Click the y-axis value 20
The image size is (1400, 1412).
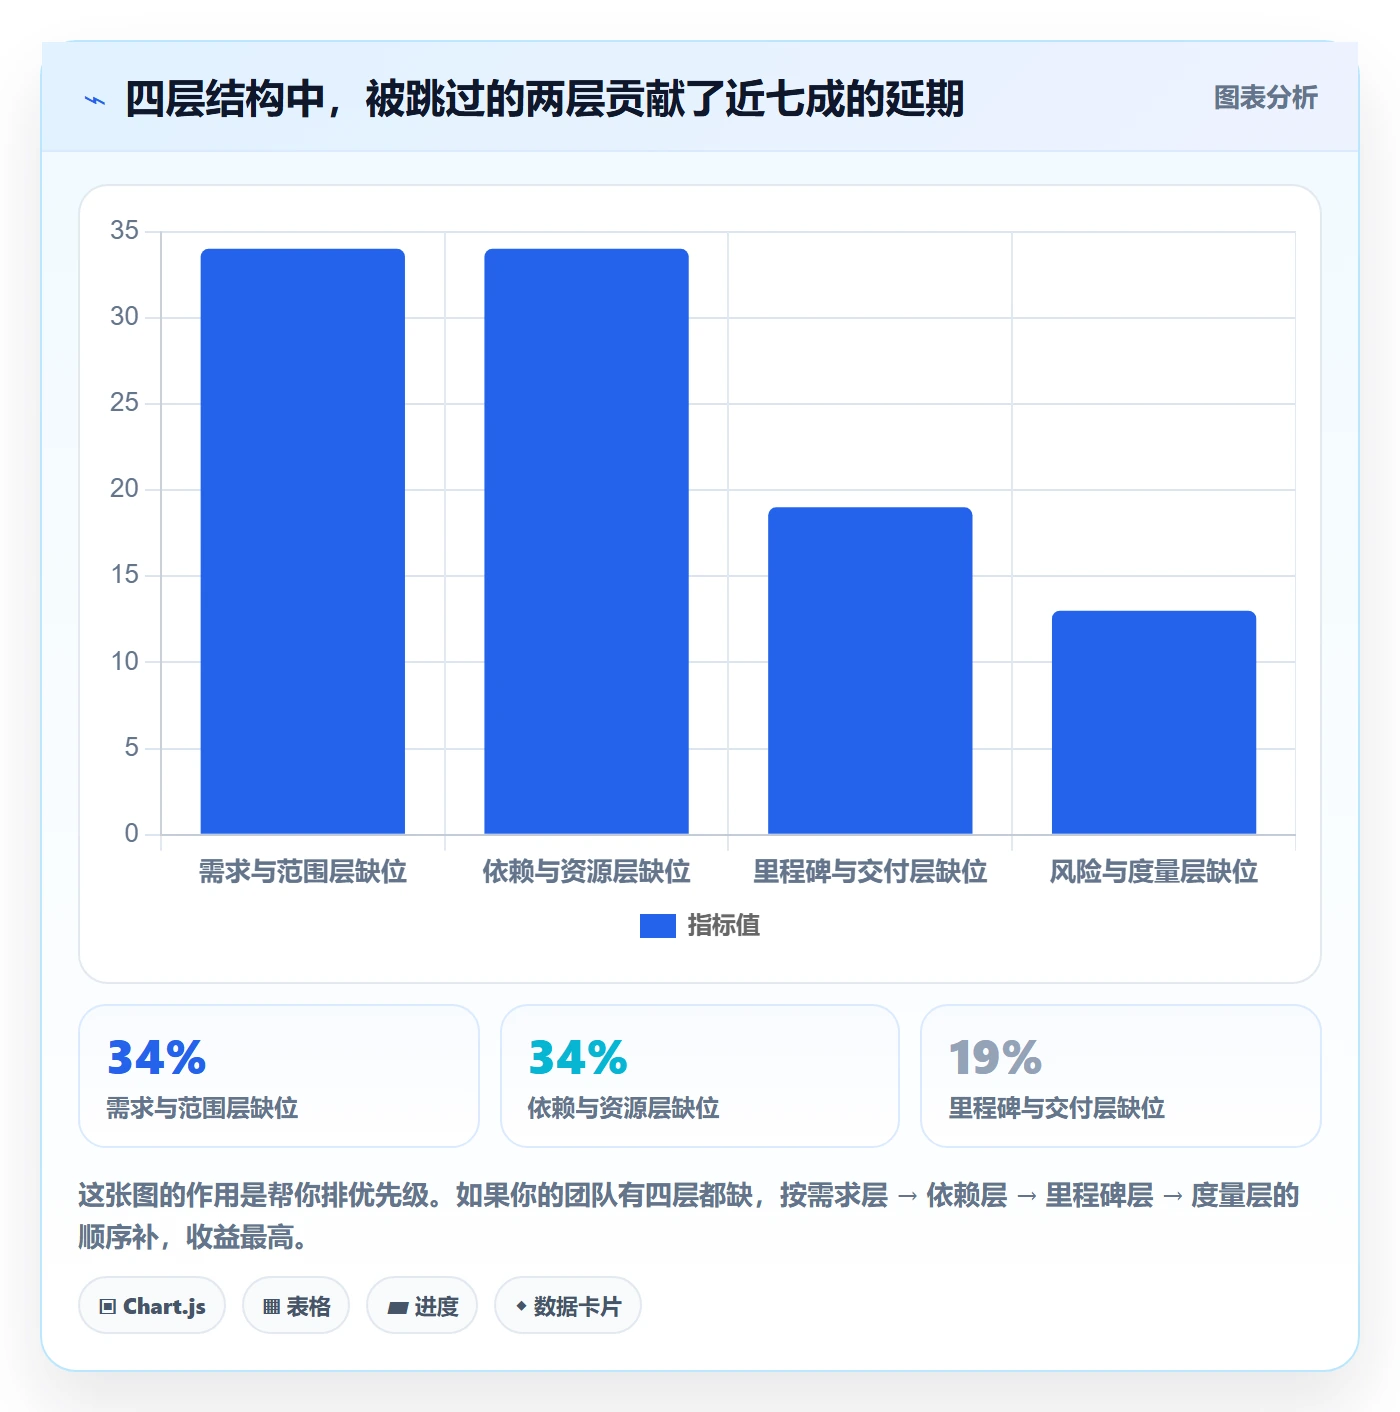(x=125, y=489)
